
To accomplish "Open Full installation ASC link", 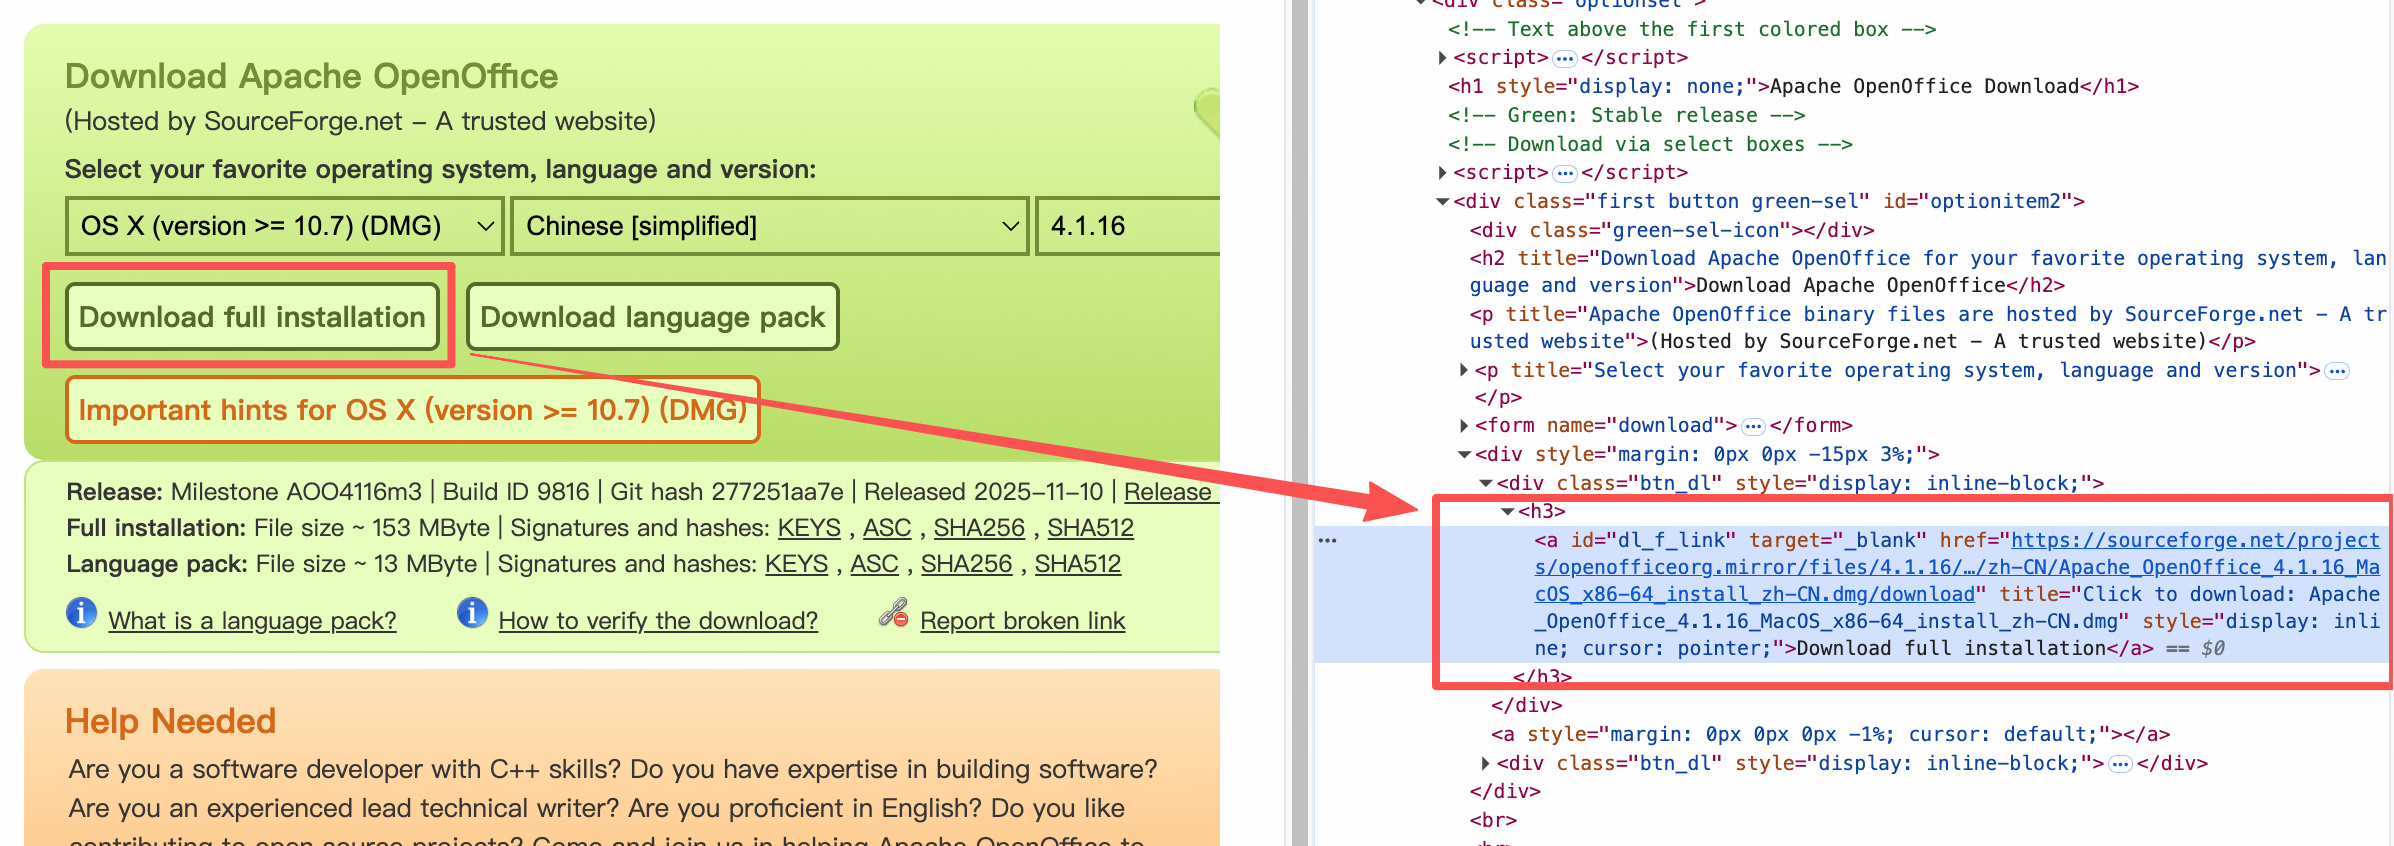I will tap(887, 528).
